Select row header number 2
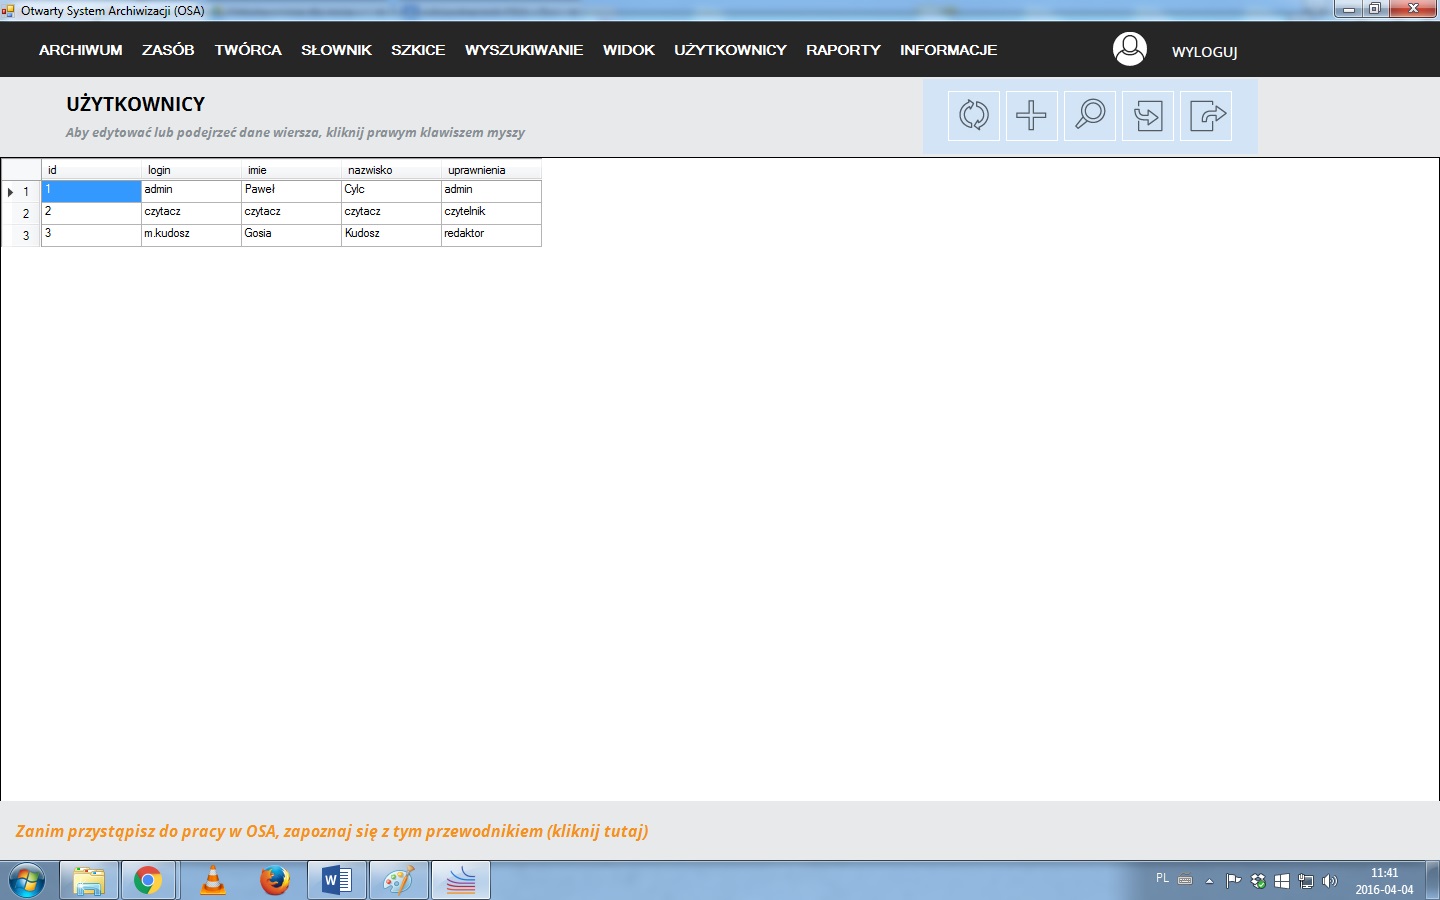This screenshot has width=1440, height=900. 21,213
